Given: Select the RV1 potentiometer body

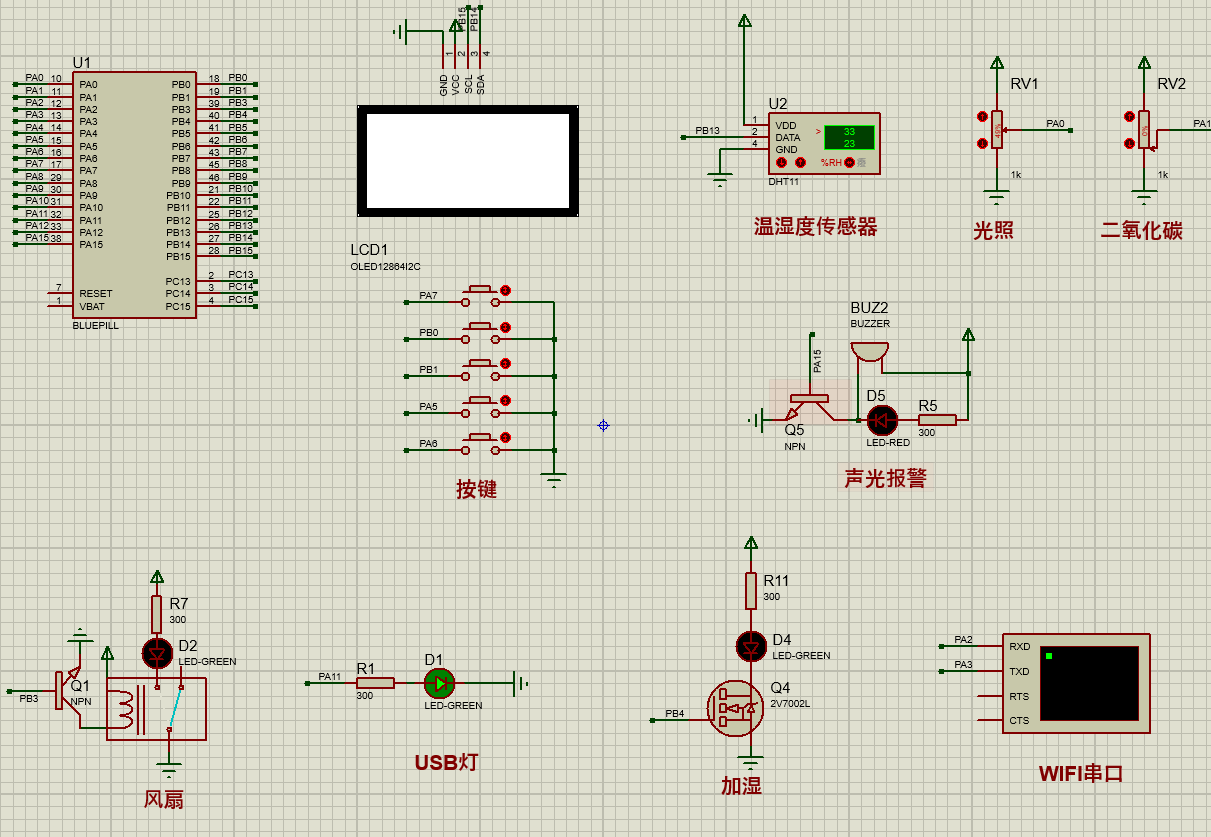Looking at the screenshot, I should click(x=996, y=130).
